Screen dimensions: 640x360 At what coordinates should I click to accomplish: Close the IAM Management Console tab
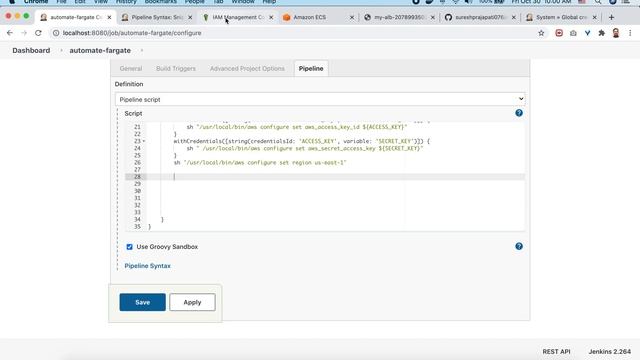pos(271,17)
